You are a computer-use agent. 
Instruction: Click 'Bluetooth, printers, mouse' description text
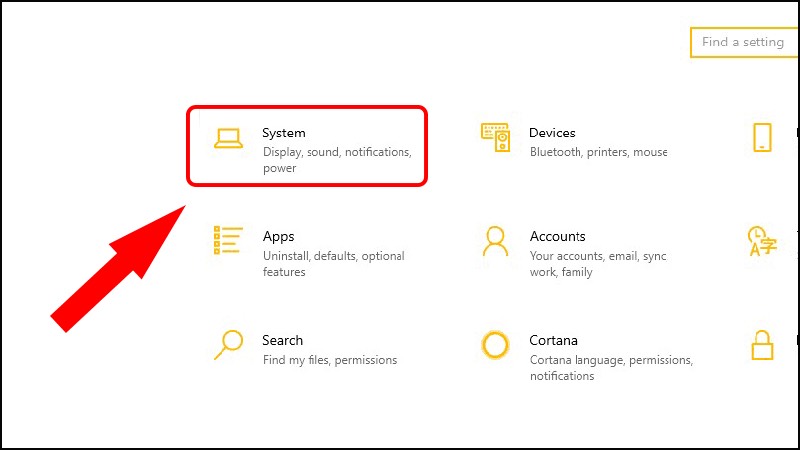[598, 153]
